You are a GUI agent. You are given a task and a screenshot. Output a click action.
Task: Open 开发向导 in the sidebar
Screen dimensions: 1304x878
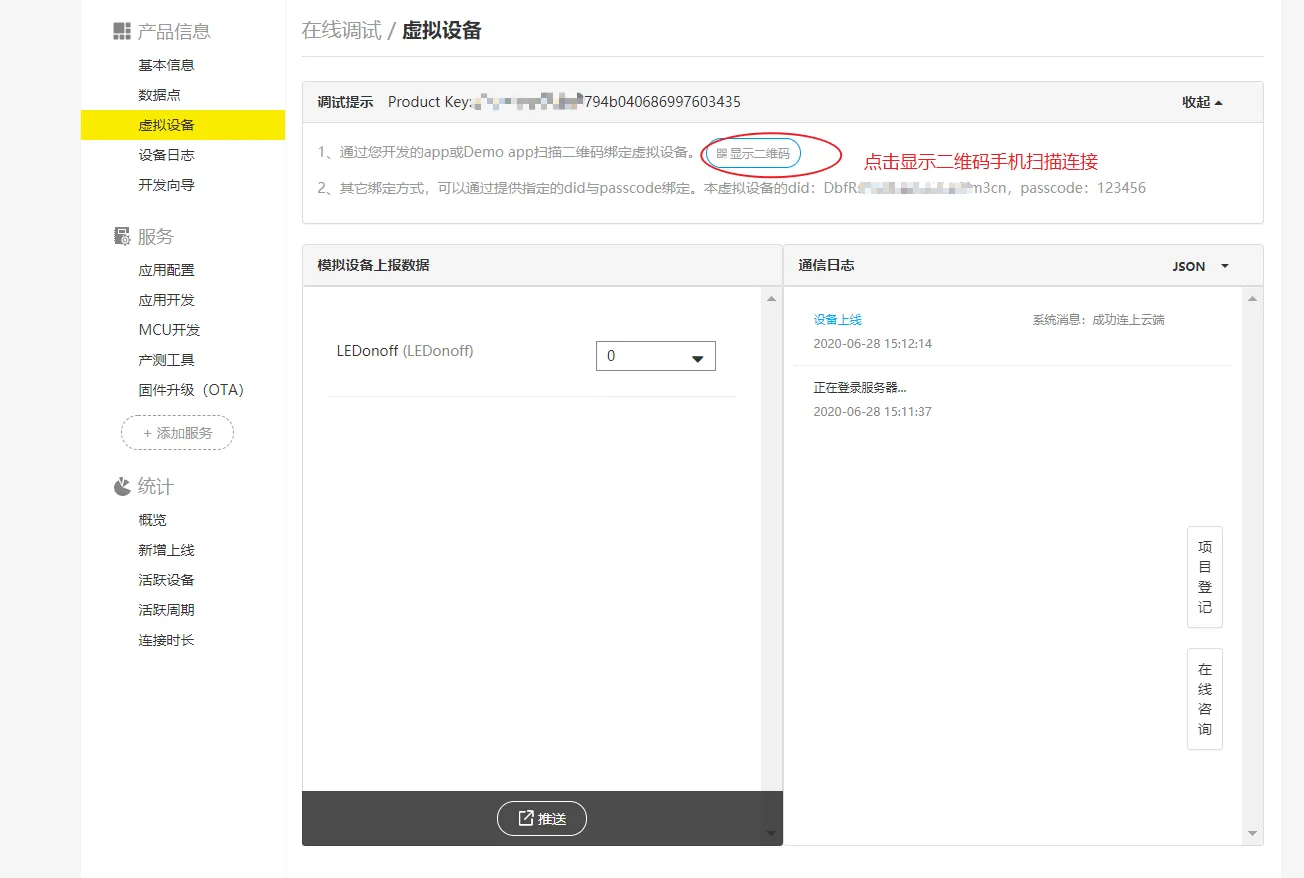[166, 185]
